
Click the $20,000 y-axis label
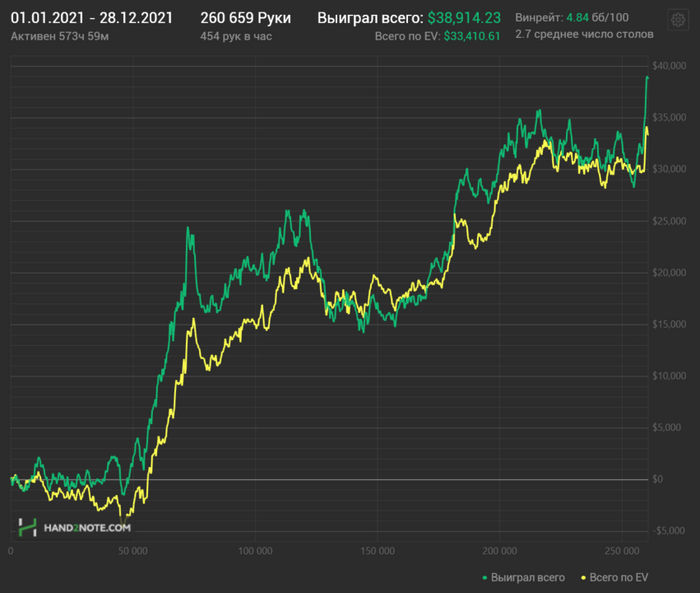click(669, 273)
